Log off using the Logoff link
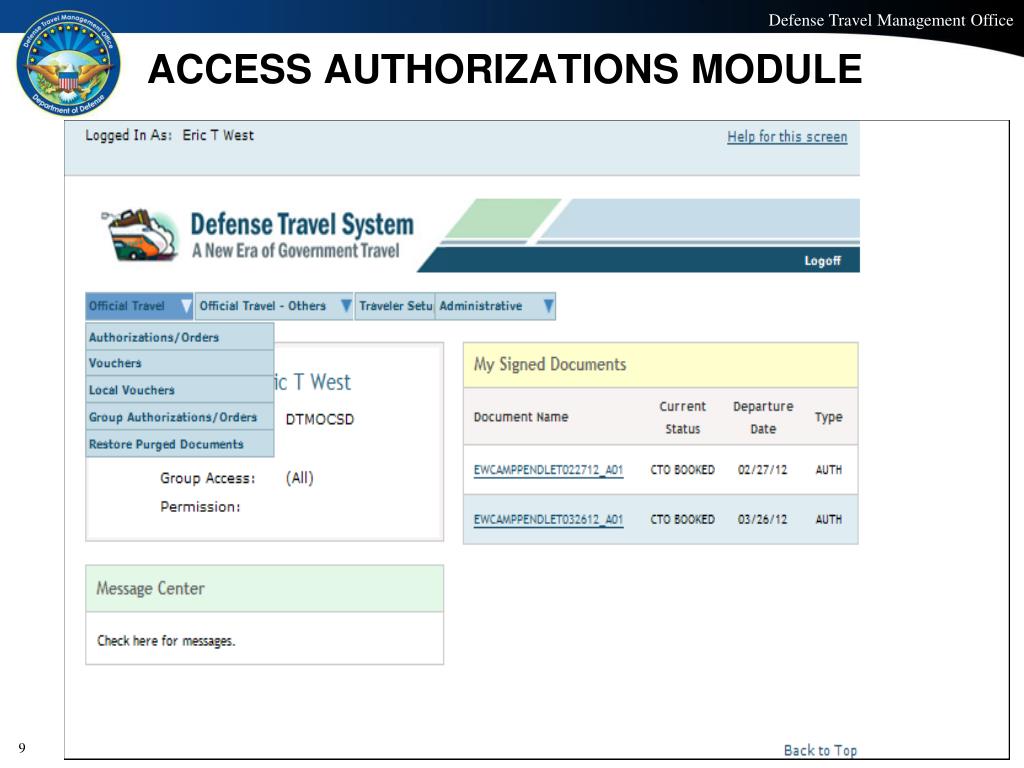 pos(822,261)
